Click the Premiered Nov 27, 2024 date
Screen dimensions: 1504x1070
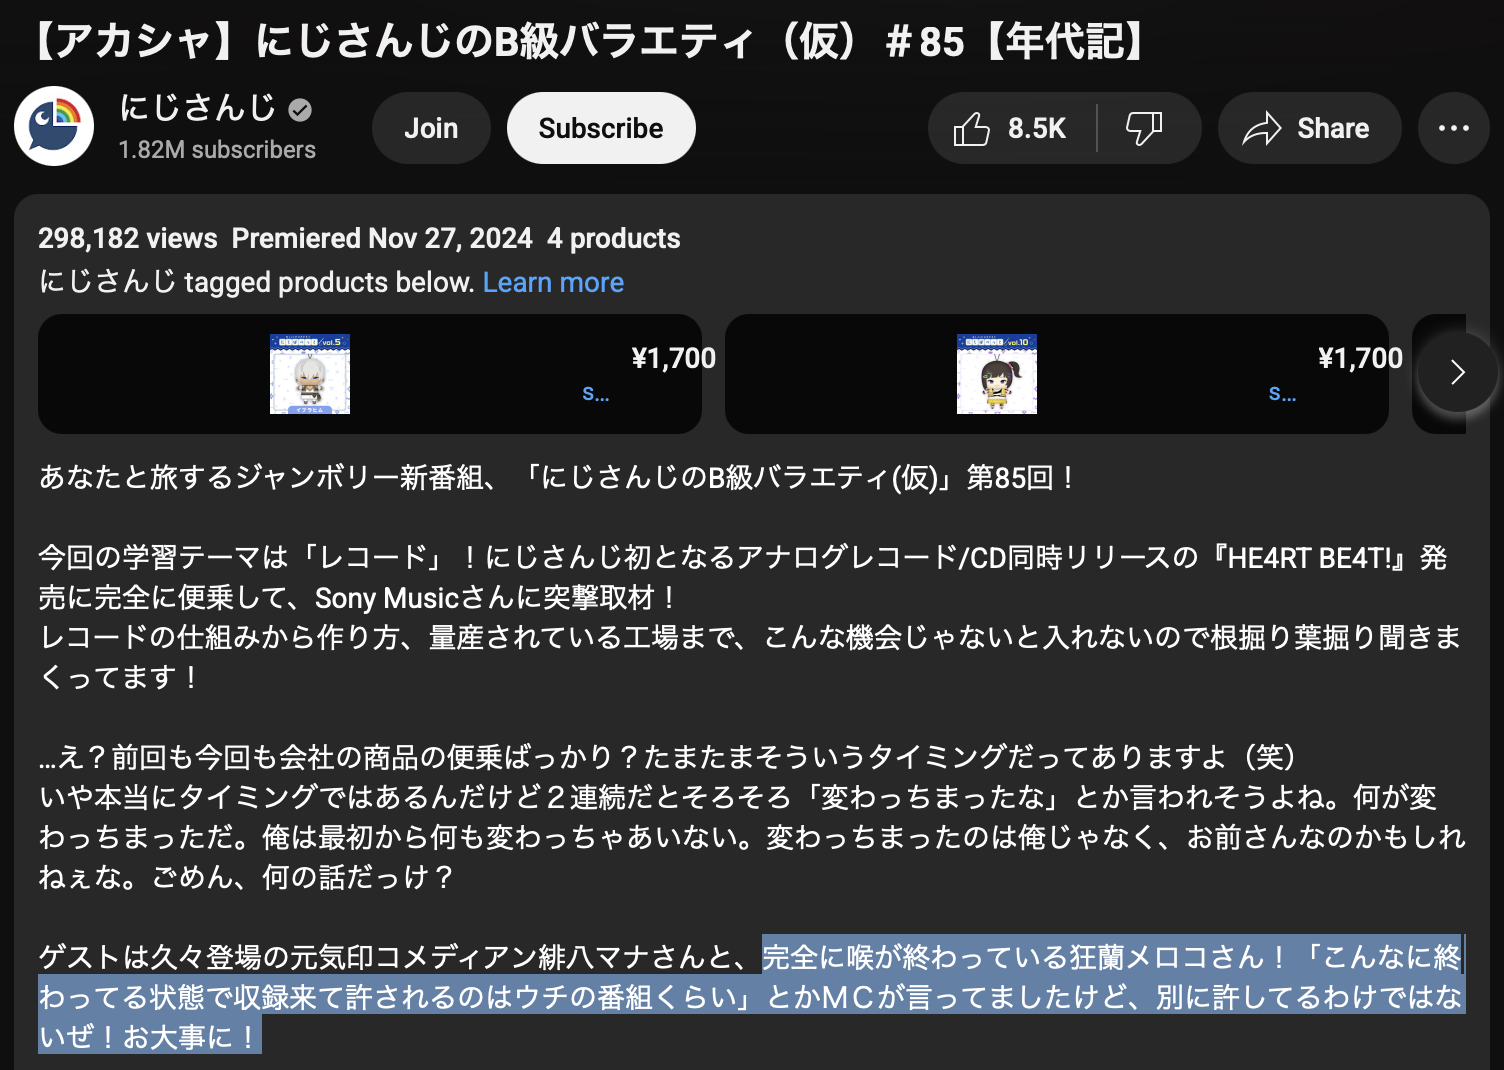click(382, 238)
